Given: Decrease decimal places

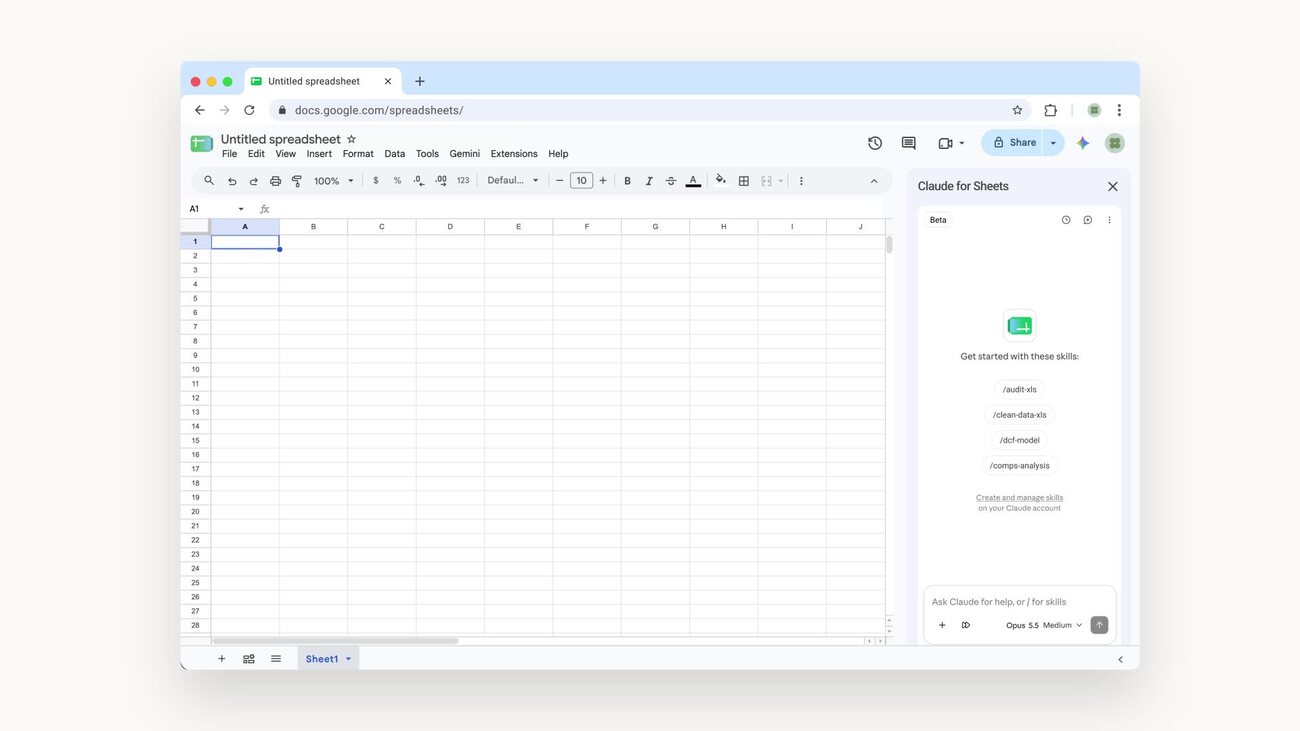Looking at the screenshot, I should 419,181.
